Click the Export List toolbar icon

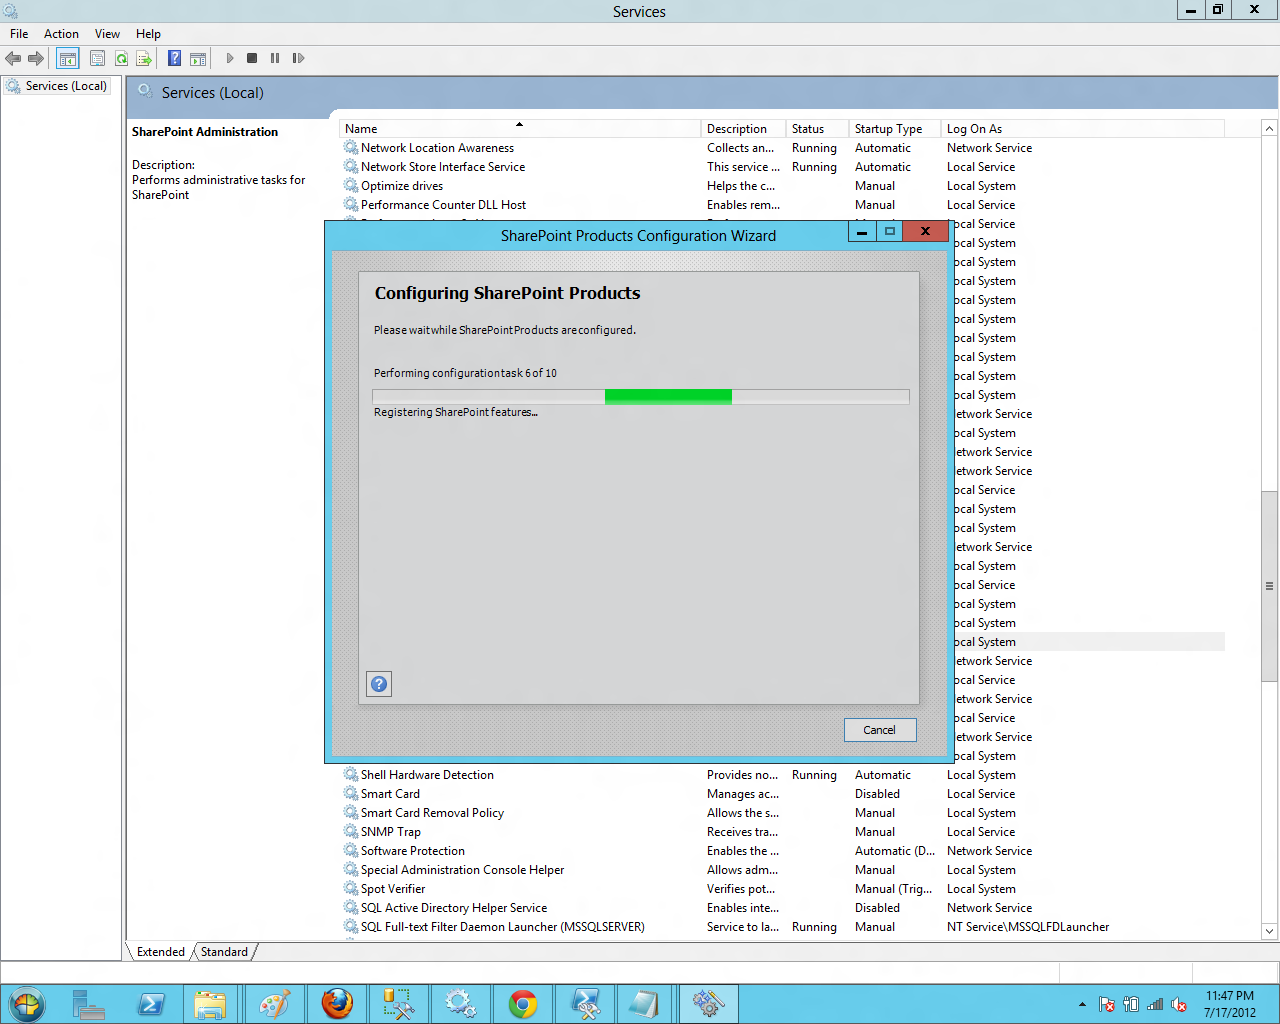145,58
